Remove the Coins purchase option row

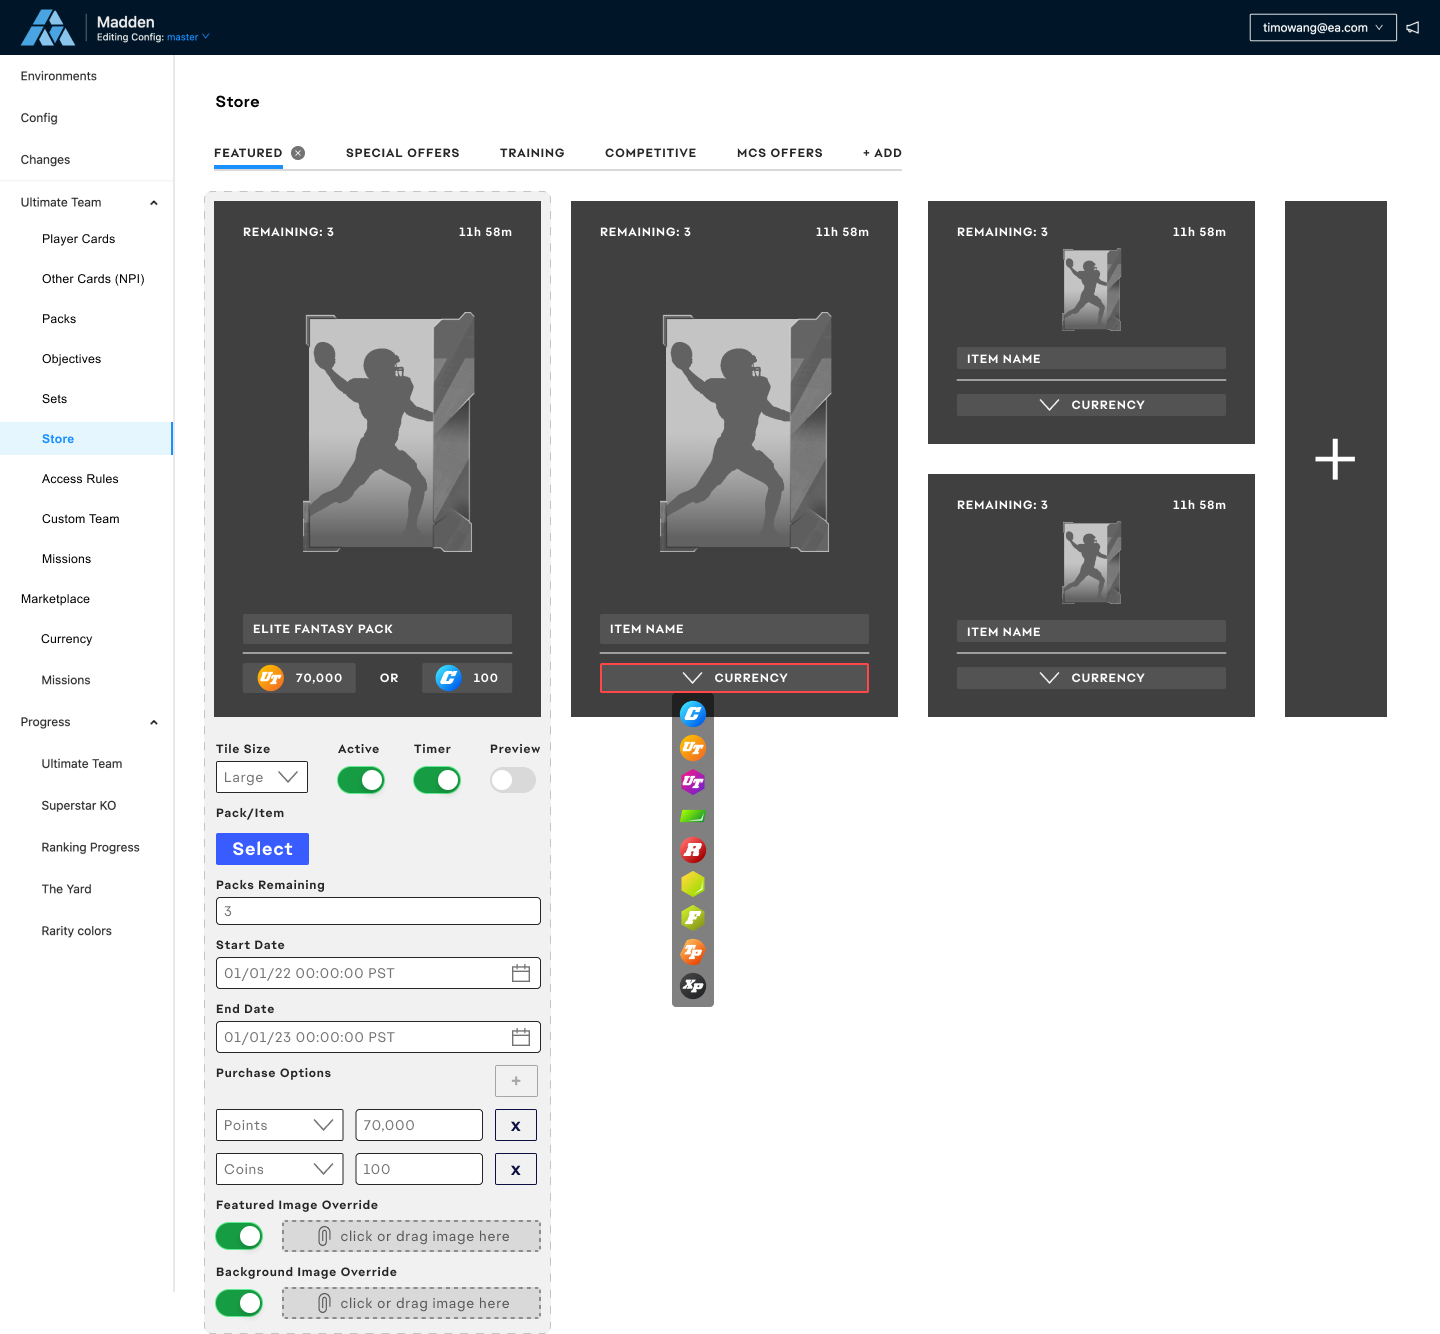(x=516, y=1169)
